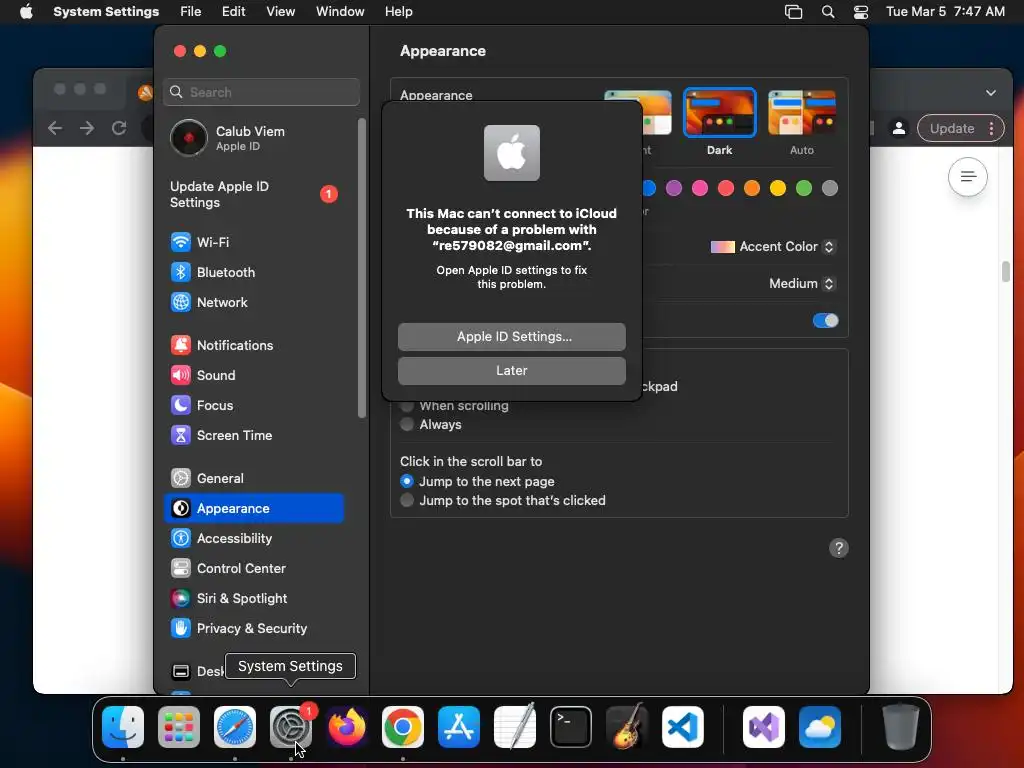The height and width of the screenshot is (768, 1024).
Task: Open Focus settings in sidebar
Action: tap(253, 406)
